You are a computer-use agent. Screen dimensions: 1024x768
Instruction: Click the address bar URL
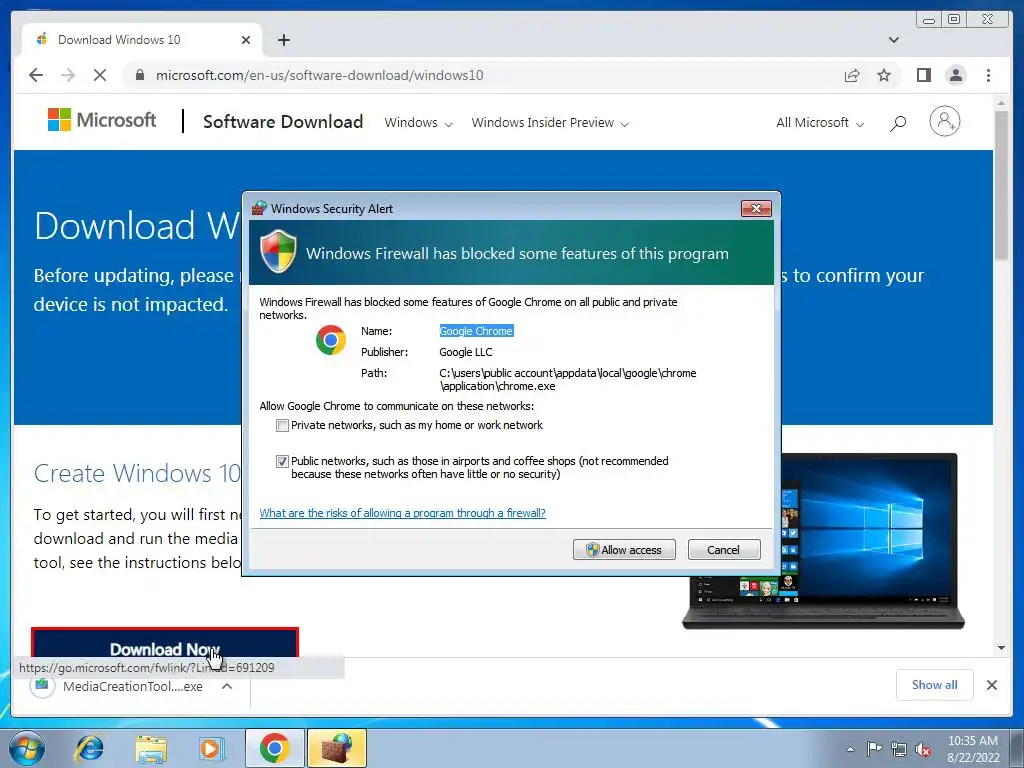[319, 75]
